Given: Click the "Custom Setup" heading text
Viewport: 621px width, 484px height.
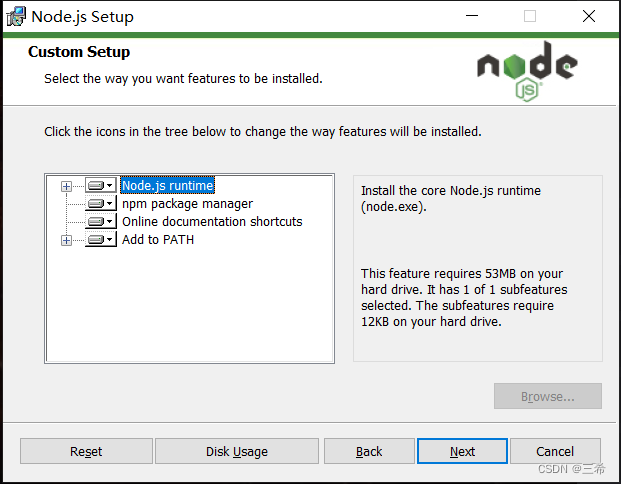Looking at the screenshot, I should coord(79,52).
